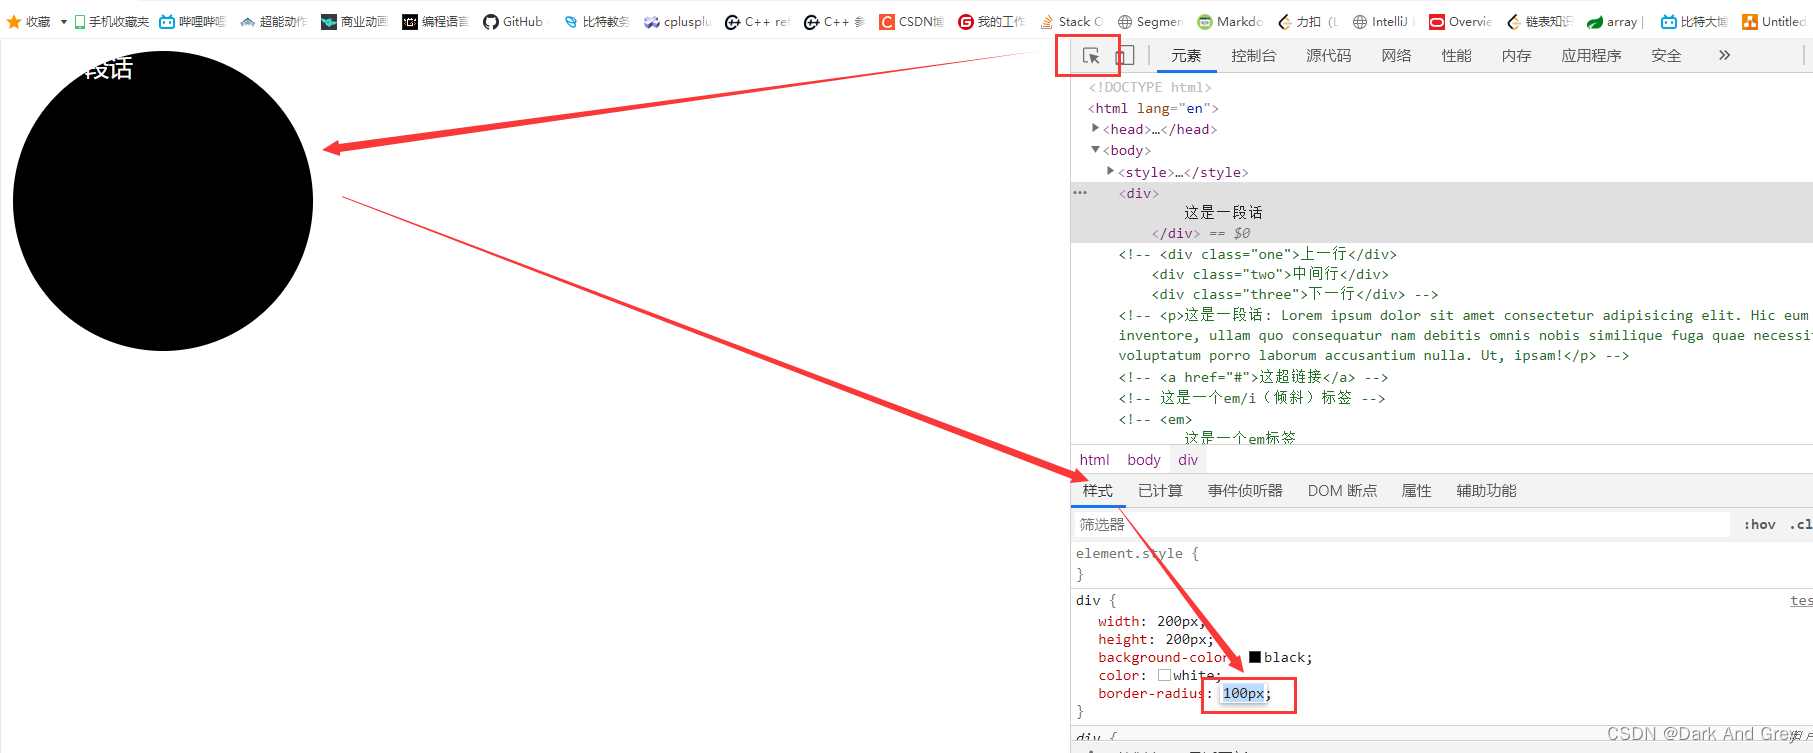This screenshot has height=753, width=1813.
Task: Open the 力扣 bookmark
Action: [1308, 21]
